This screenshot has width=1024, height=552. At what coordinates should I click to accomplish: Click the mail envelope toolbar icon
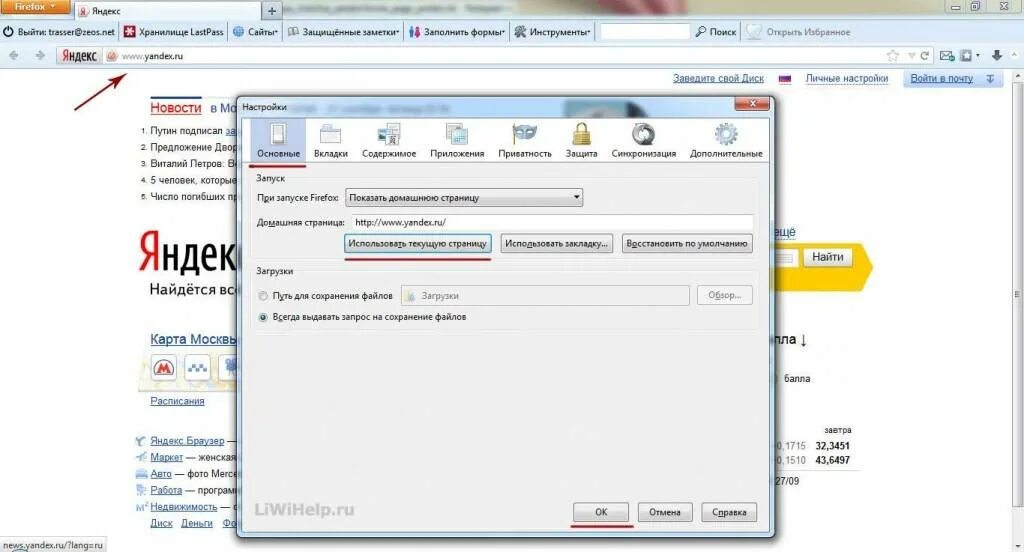[947, 56]
